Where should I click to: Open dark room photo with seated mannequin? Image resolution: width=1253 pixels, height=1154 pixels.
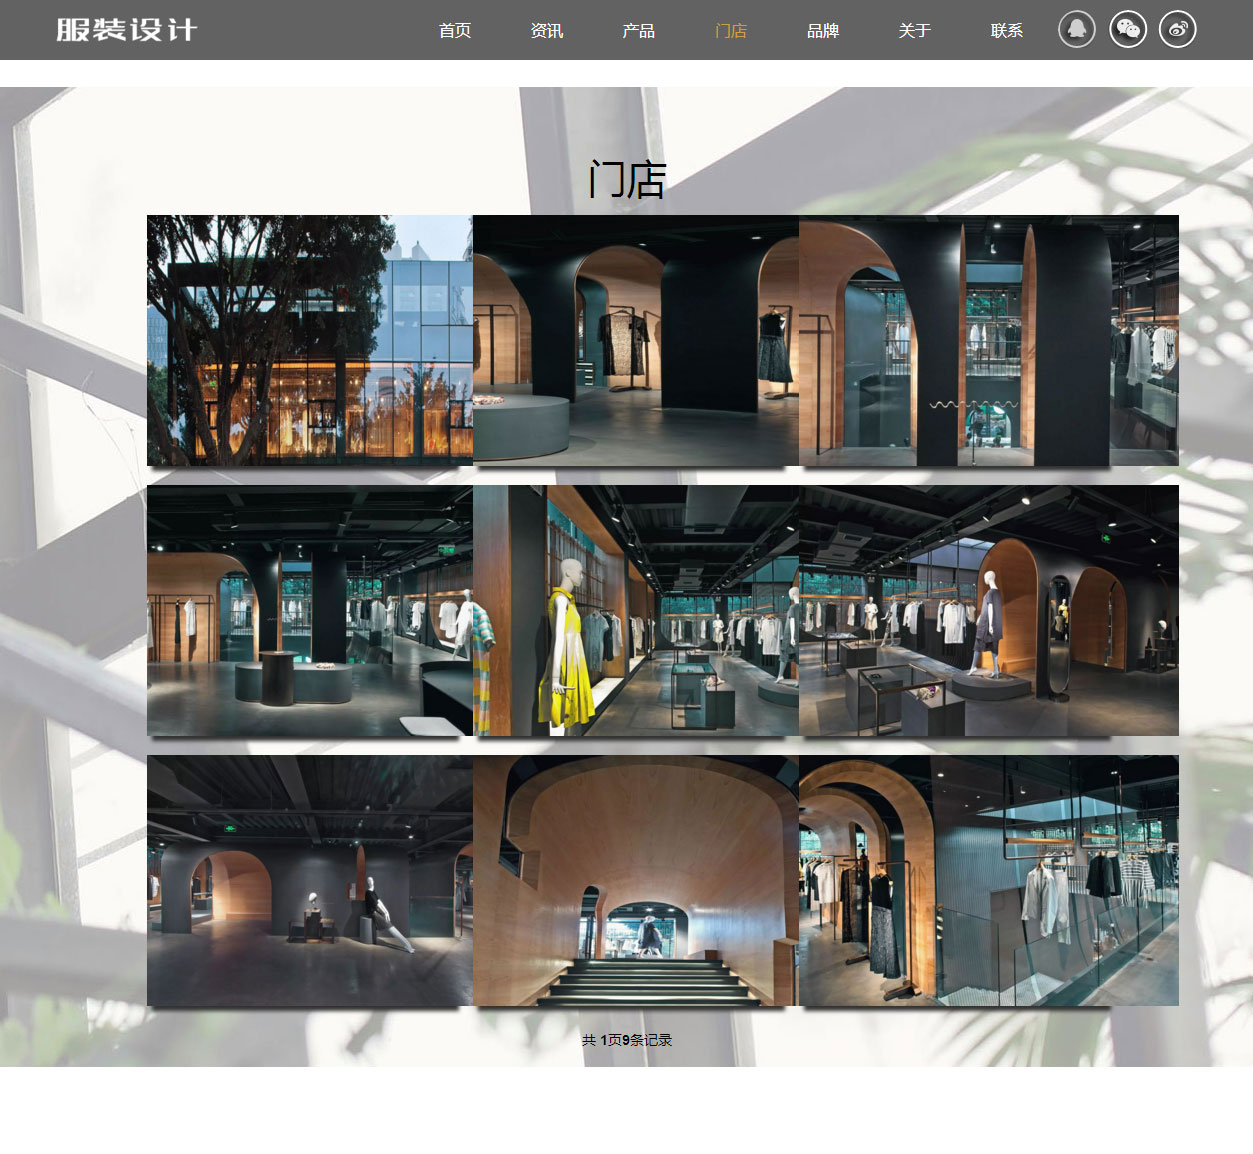(x=310, y=881)
